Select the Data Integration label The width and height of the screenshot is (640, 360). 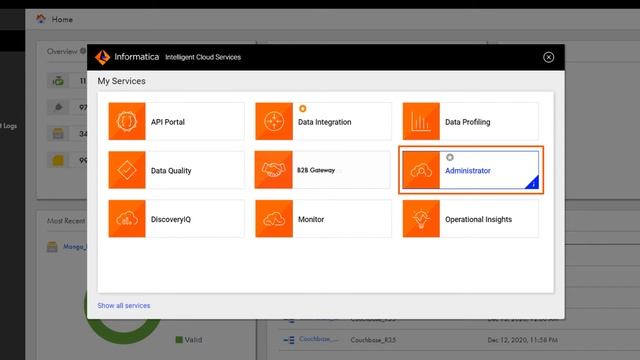pos(324,122)
